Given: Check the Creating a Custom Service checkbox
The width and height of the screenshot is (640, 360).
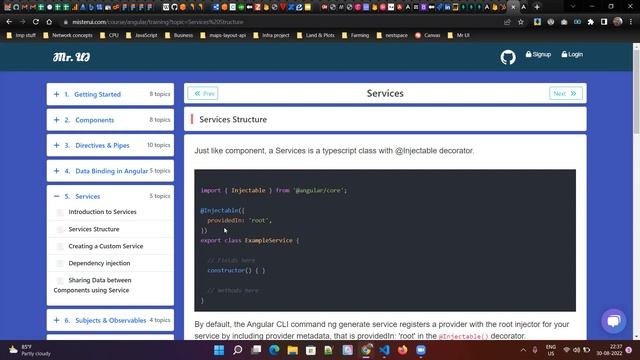Looking at the screenshot, I should tap(60, 247).
